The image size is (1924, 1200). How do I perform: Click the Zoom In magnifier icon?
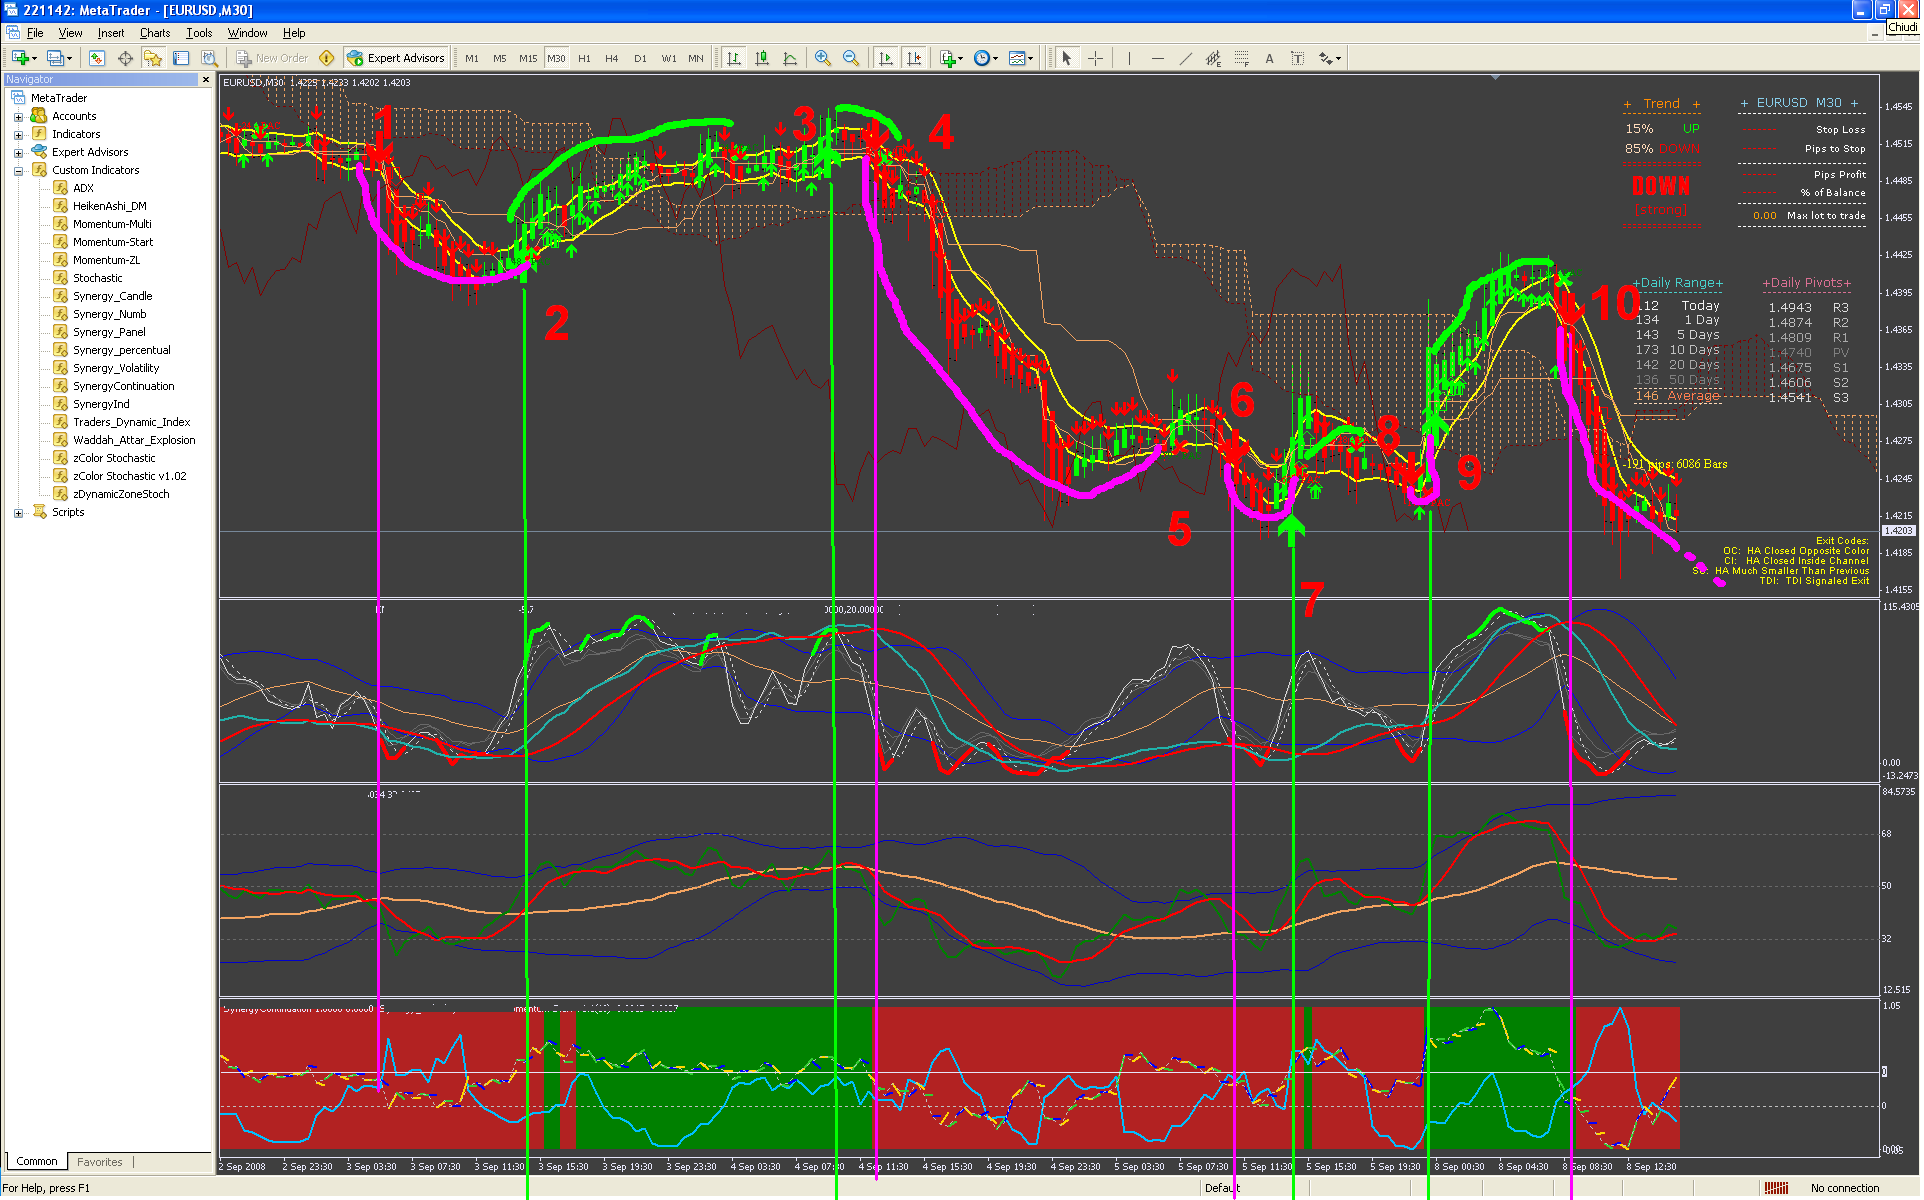823,58
